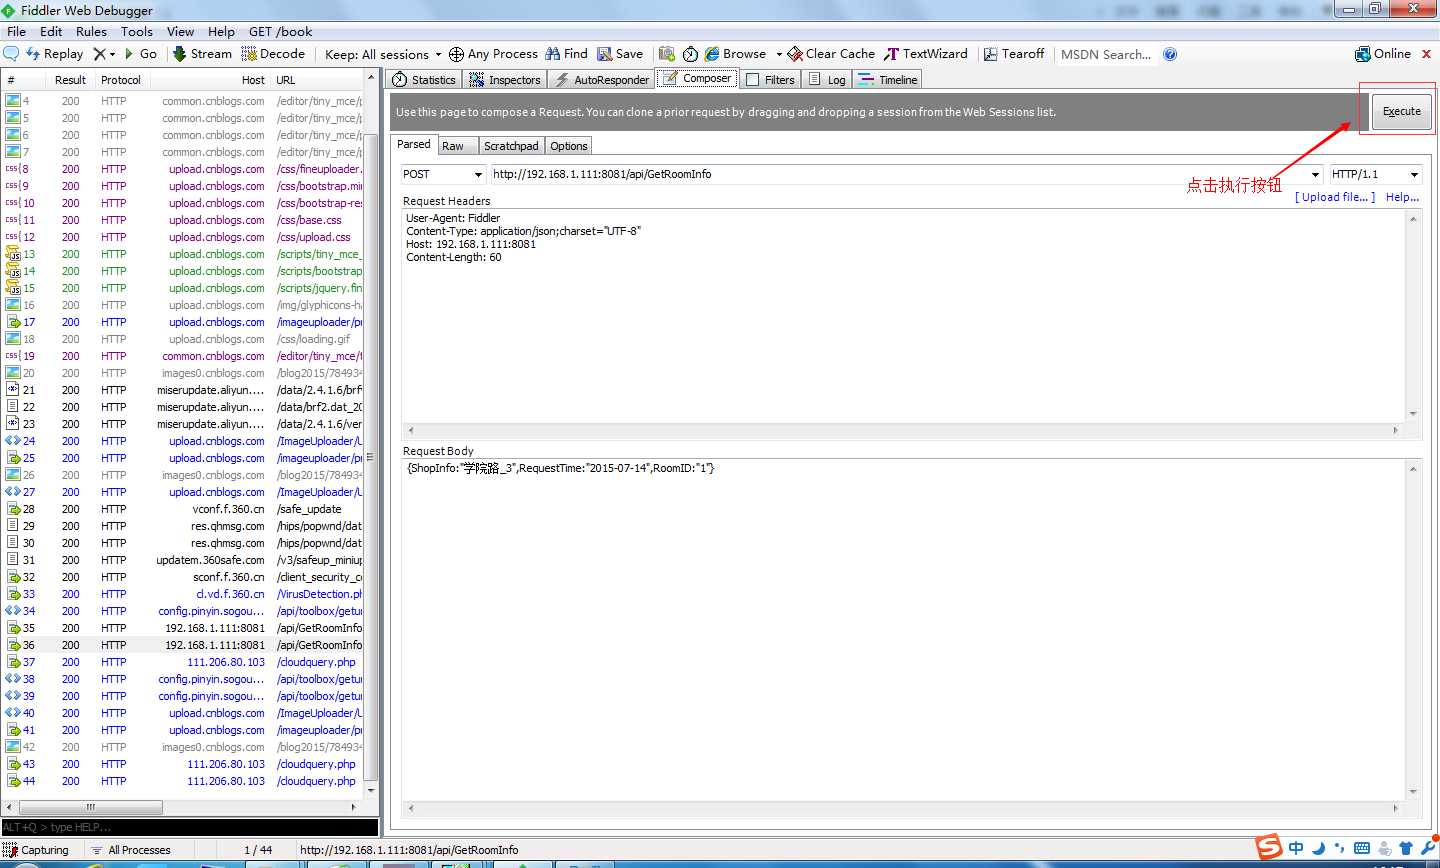This screenshot has width=1440, height=868.
Task: Replay the selected session
Action: [54, 54]
